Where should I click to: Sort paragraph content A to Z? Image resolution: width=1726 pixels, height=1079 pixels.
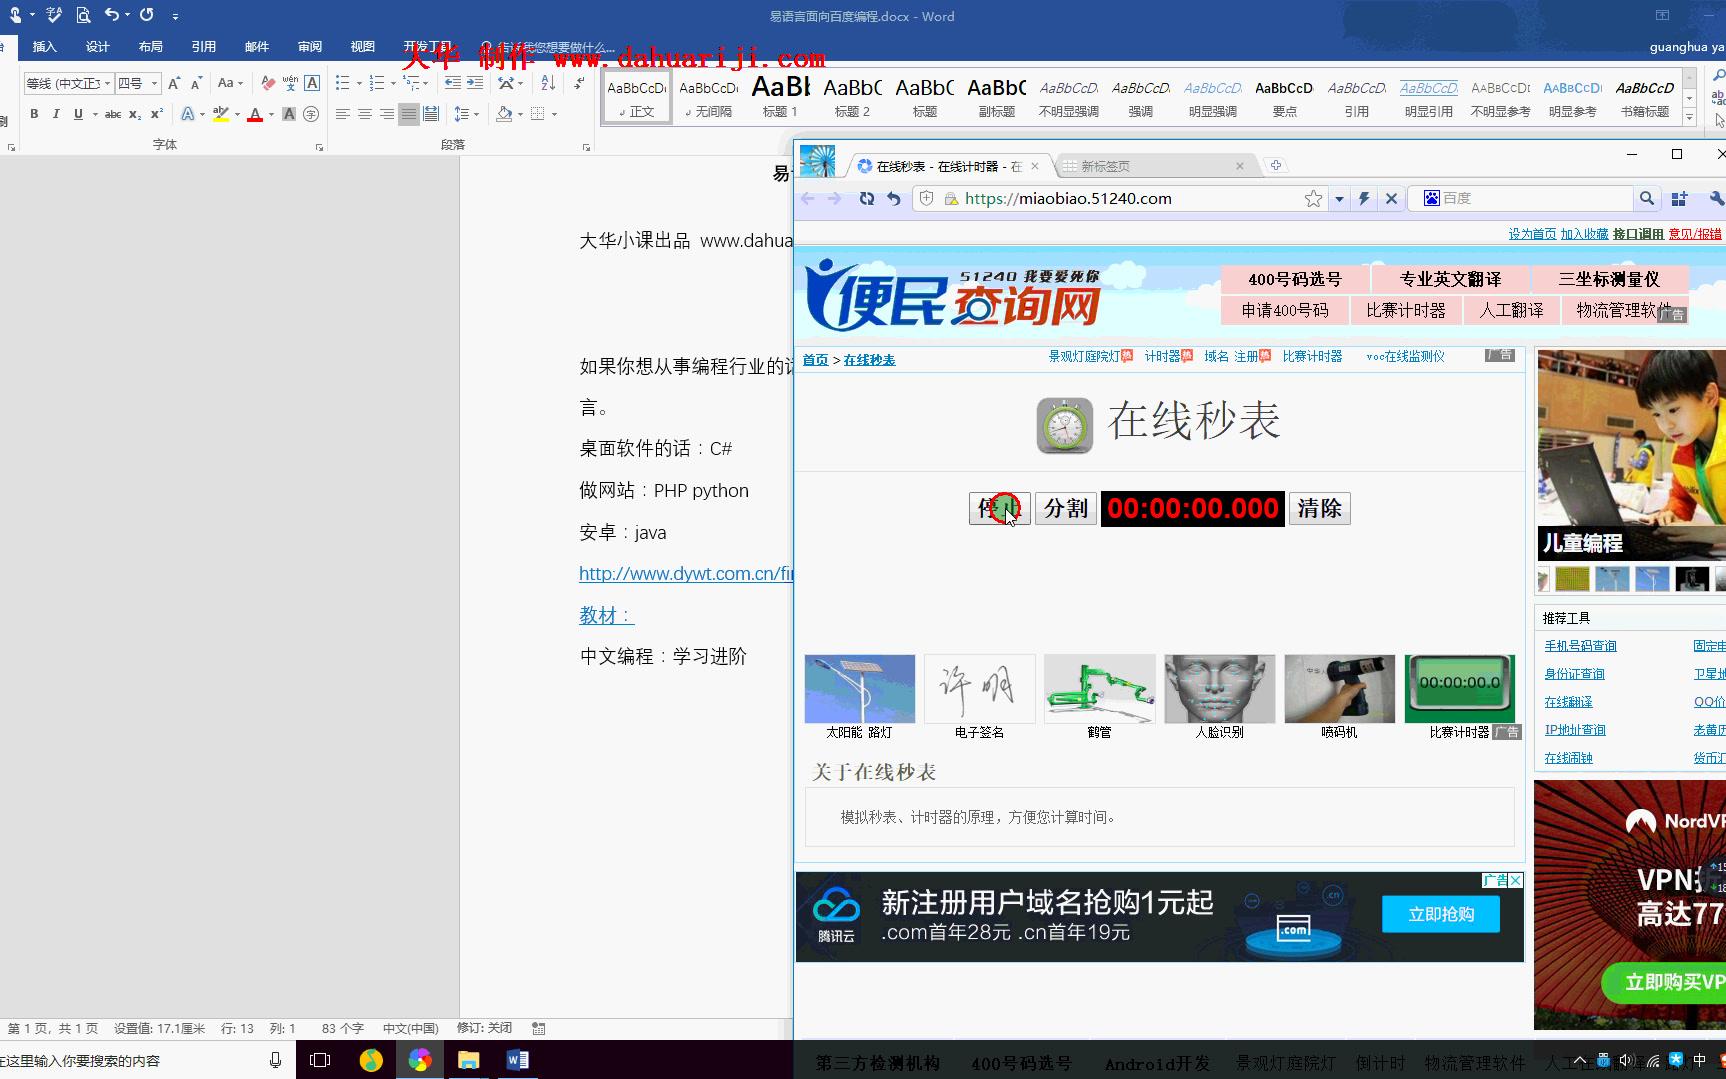(x=548, y=83)
